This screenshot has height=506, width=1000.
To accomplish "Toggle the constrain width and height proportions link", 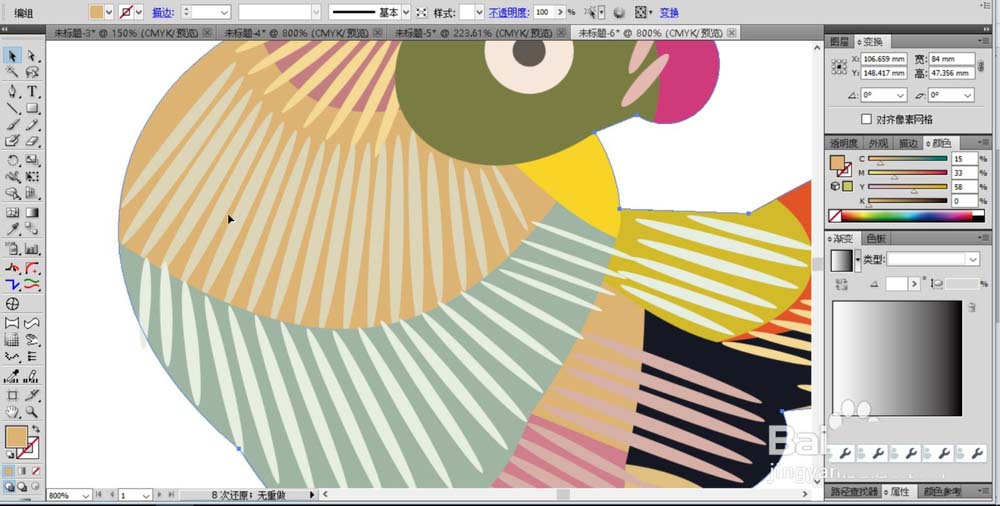I will click(x=981, y=66).
